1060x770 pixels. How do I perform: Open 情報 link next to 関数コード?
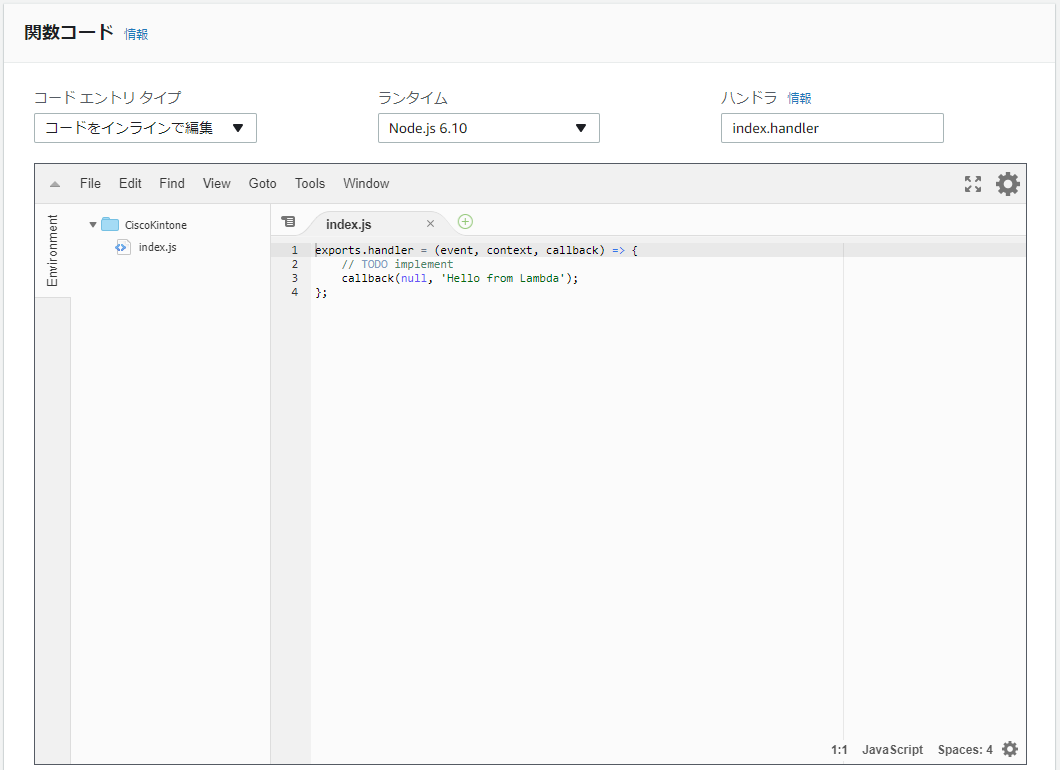[x=136, y=34]
